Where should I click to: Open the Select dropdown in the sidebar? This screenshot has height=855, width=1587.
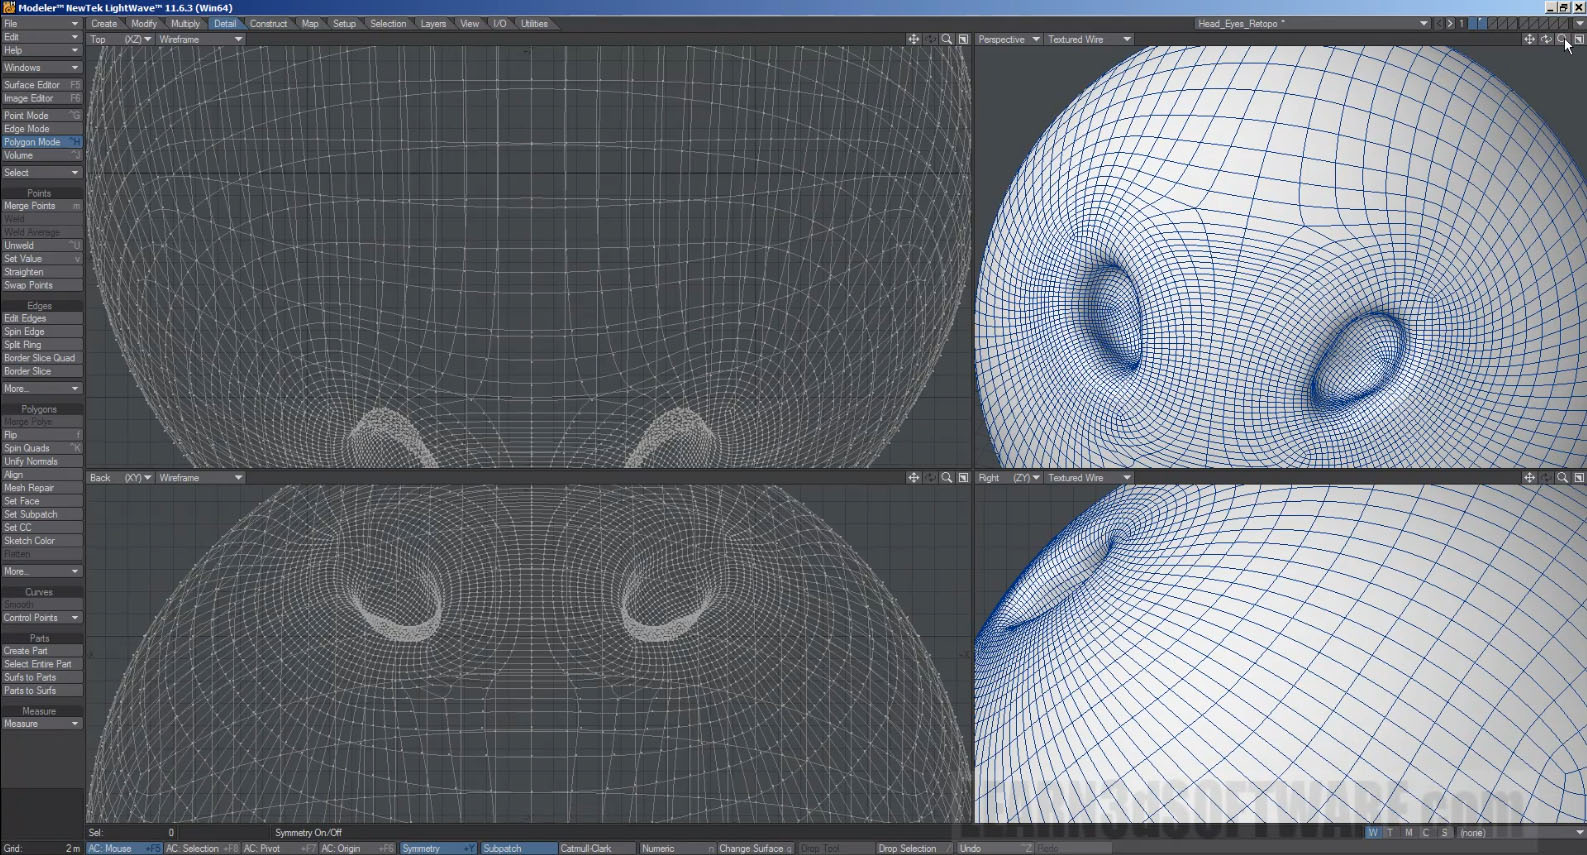pyautogui.click(x=42, y=173)
